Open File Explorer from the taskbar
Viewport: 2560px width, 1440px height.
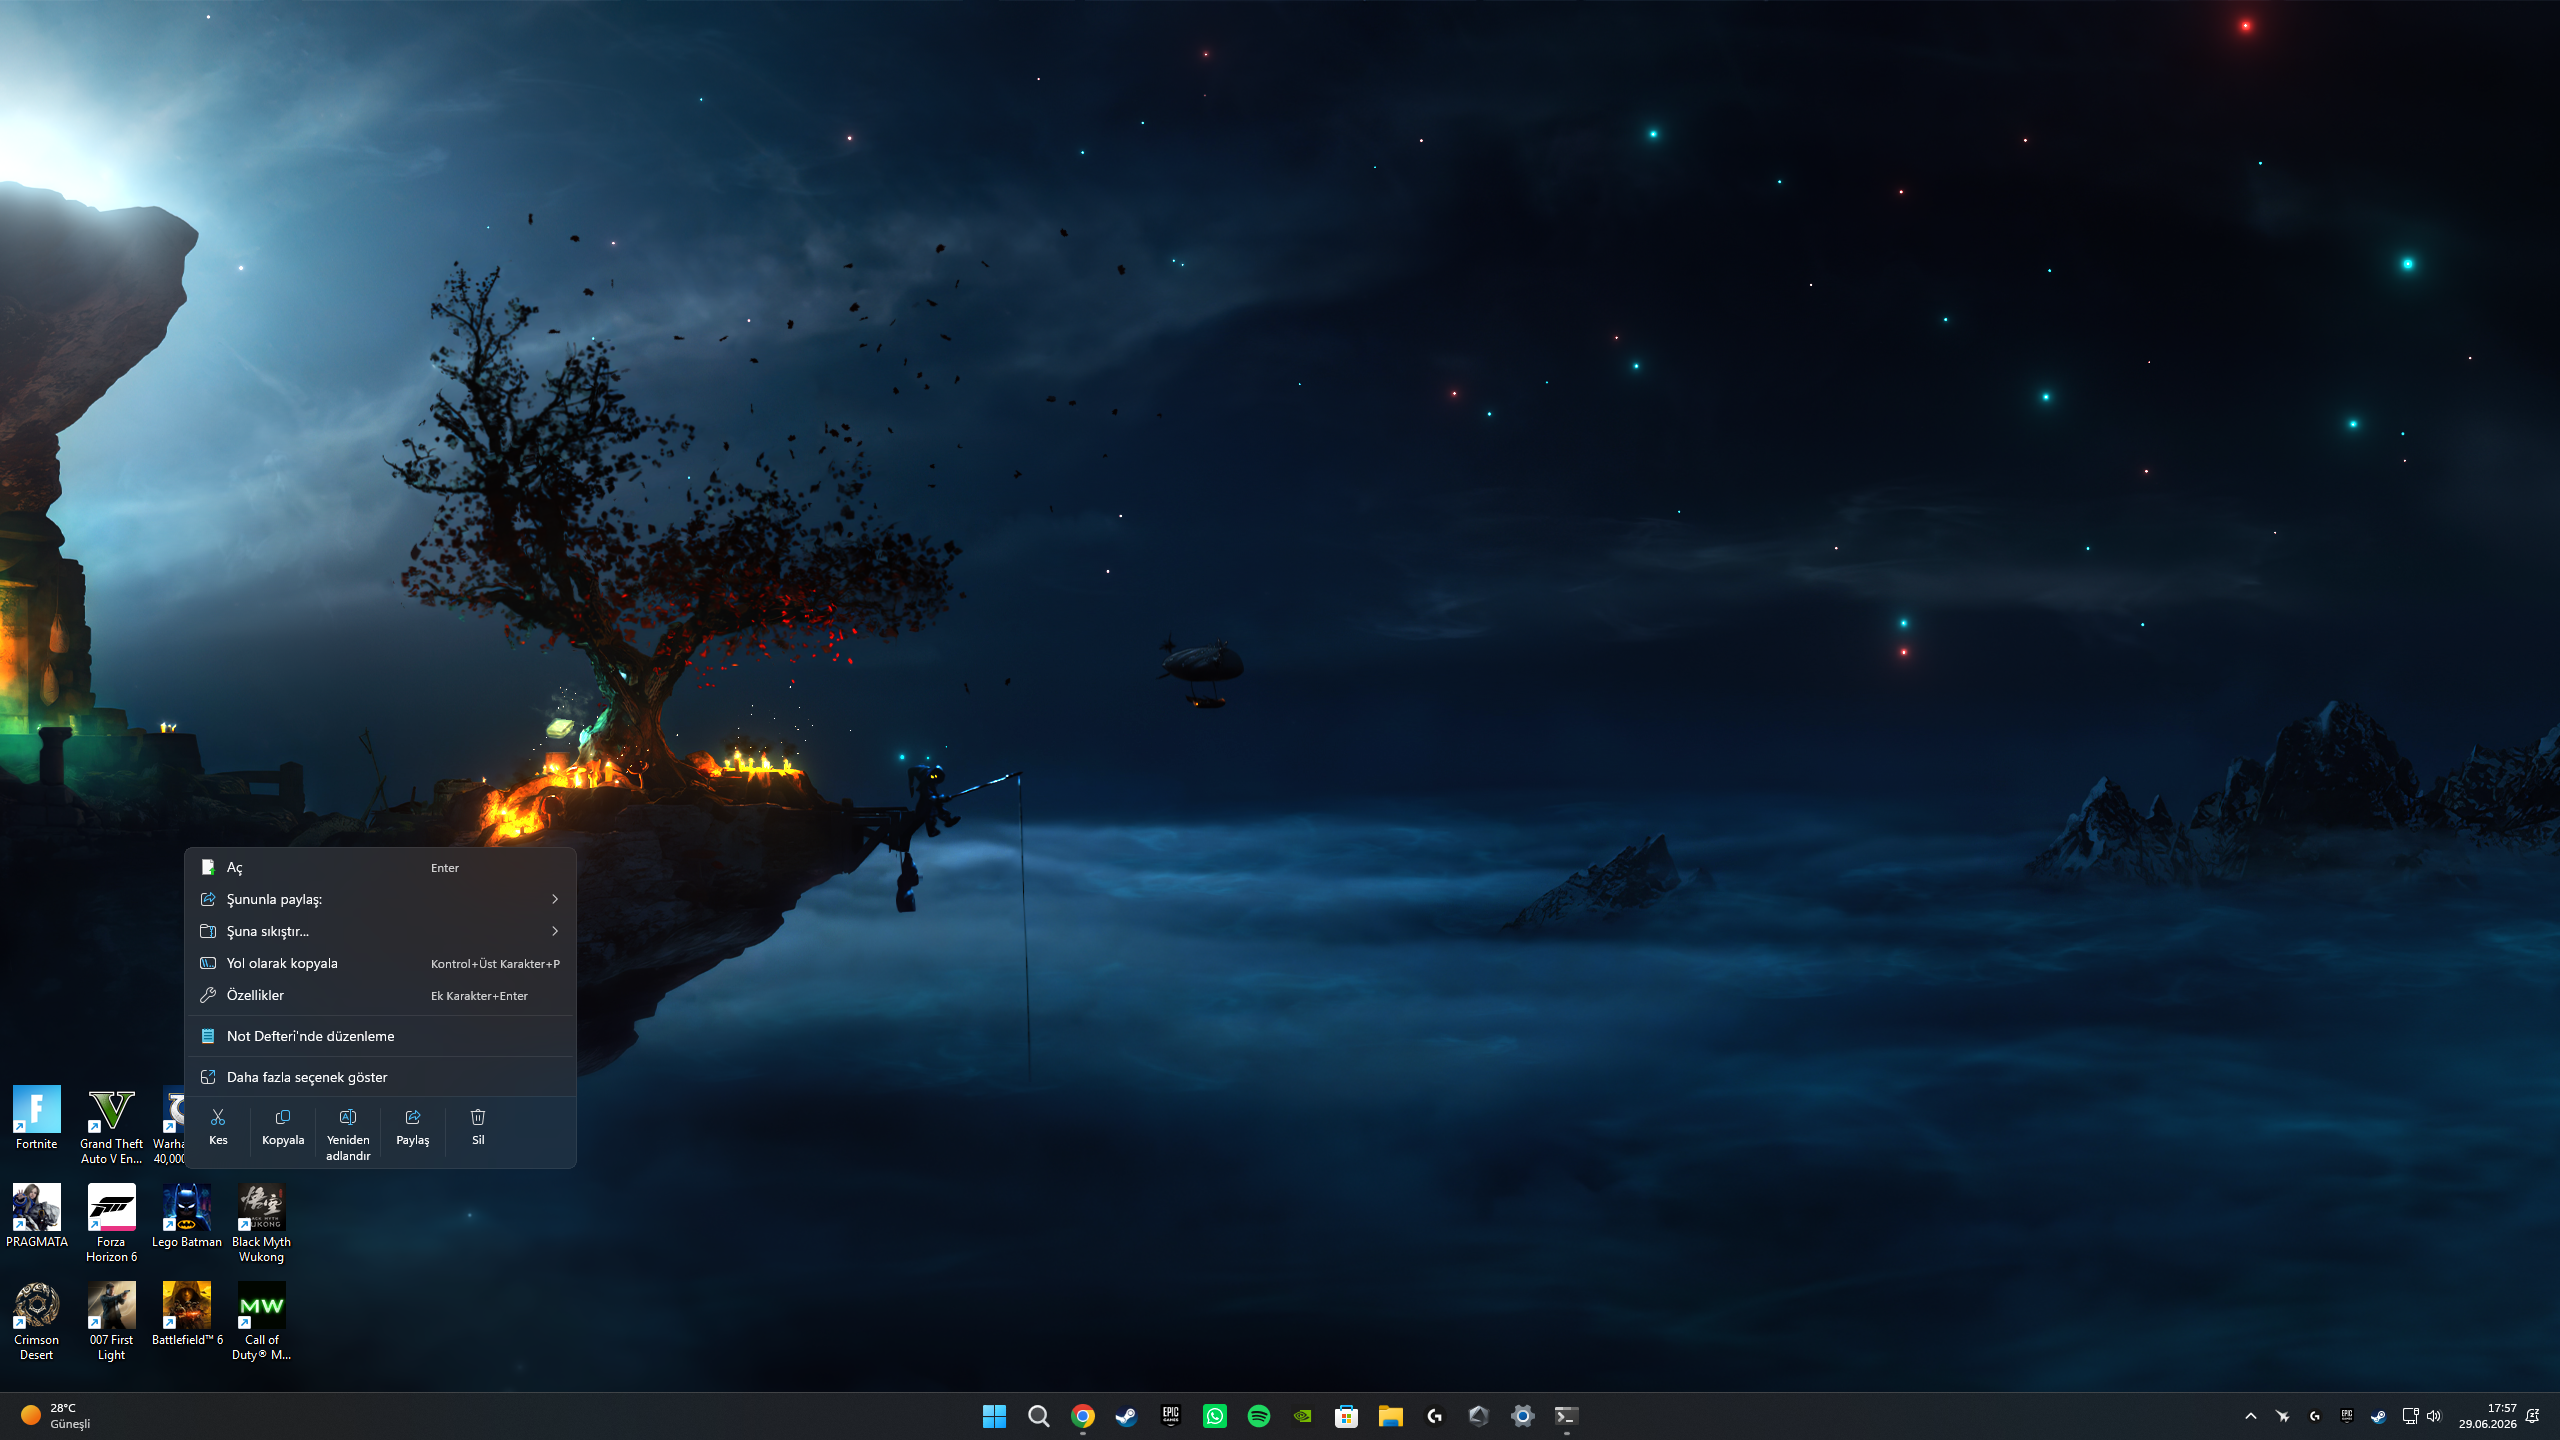click(1390, 1416)
